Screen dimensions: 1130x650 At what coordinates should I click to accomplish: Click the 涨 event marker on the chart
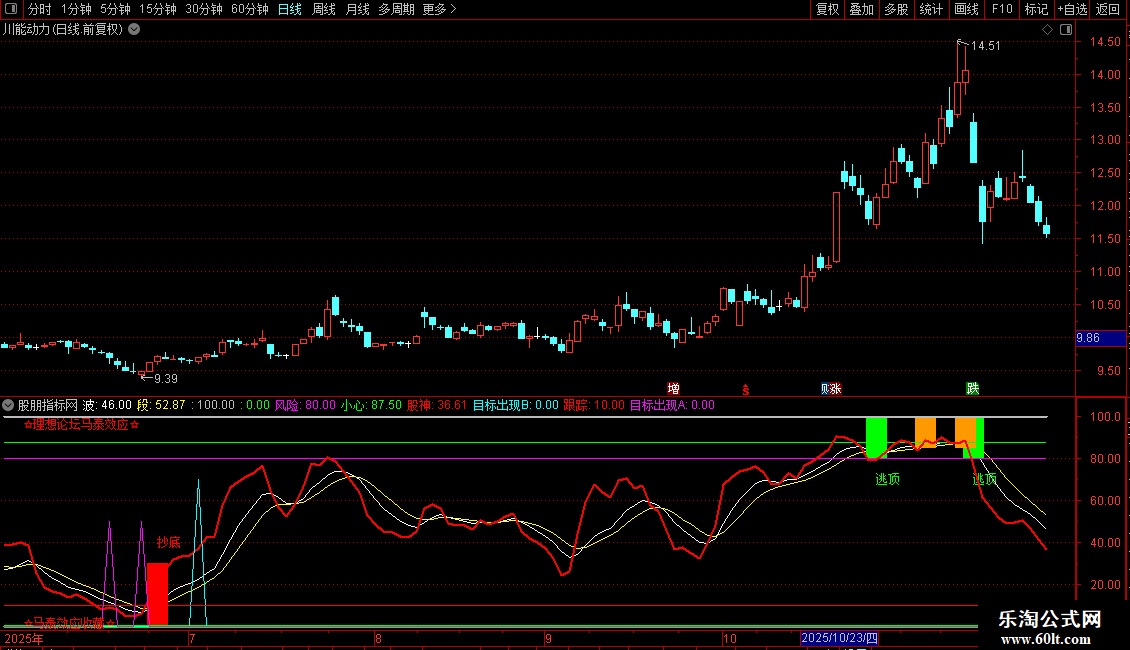pyautogui.click(x=834, y=388)
